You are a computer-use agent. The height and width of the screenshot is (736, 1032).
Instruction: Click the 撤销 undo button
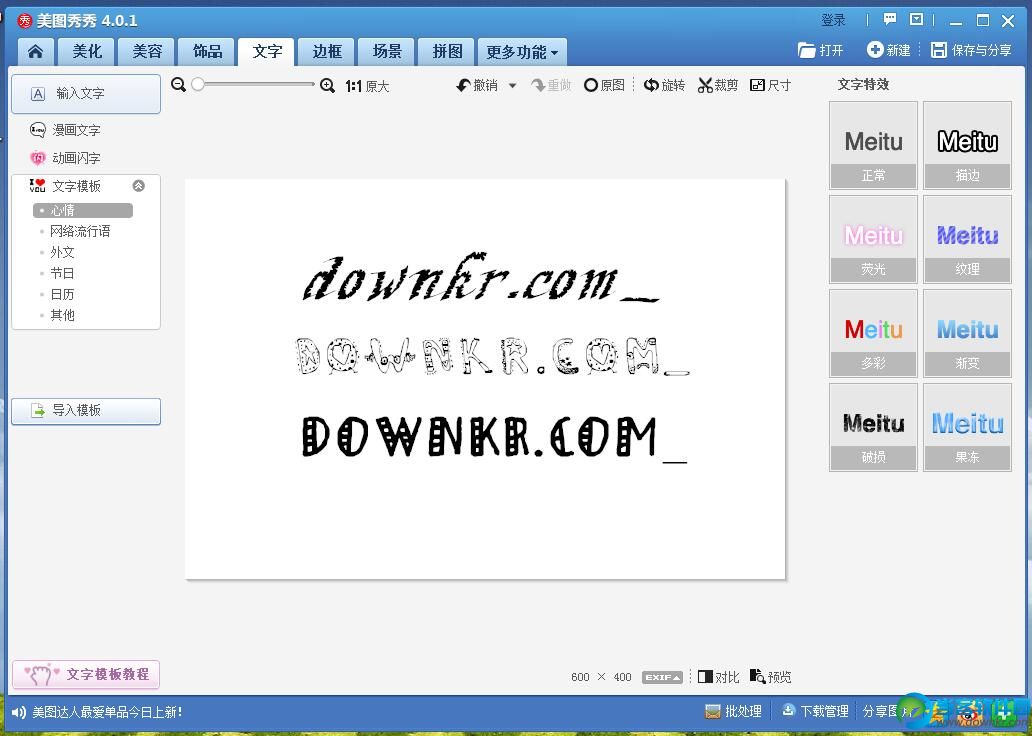pyautogui.click(x=477, y=86)
